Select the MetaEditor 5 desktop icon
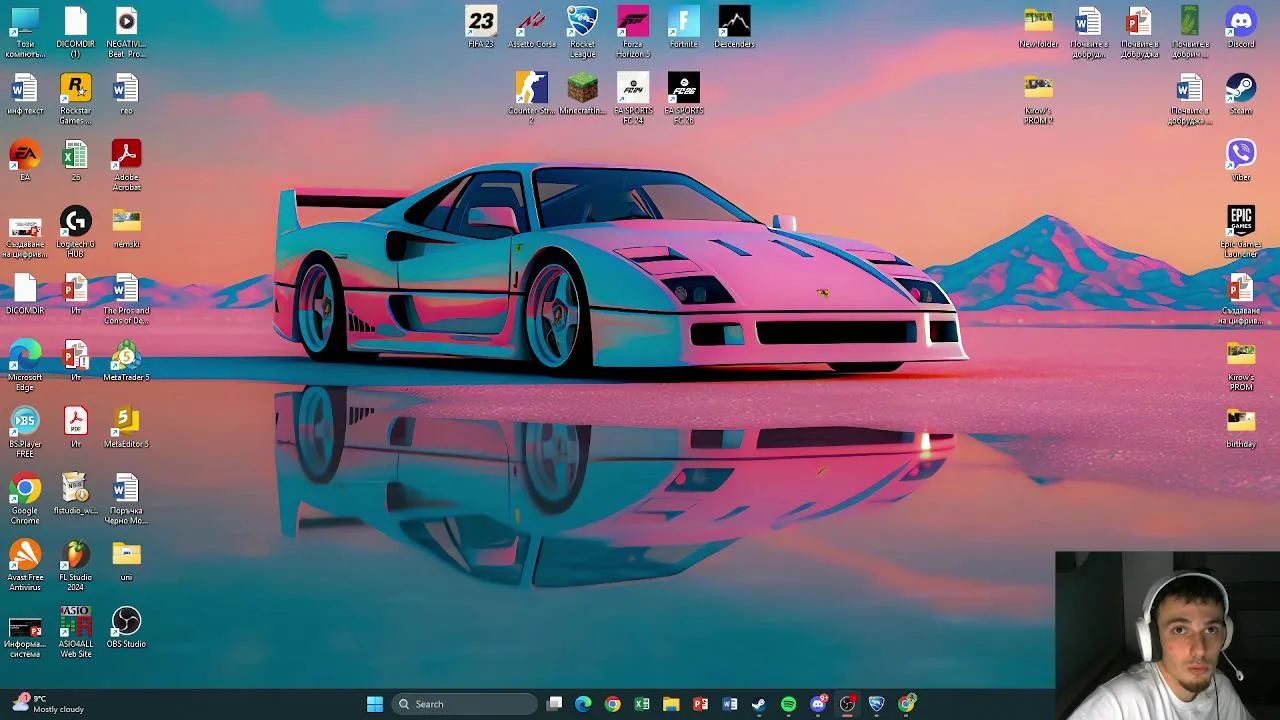Screen dimensions: 1280x720 coord(126,428)
